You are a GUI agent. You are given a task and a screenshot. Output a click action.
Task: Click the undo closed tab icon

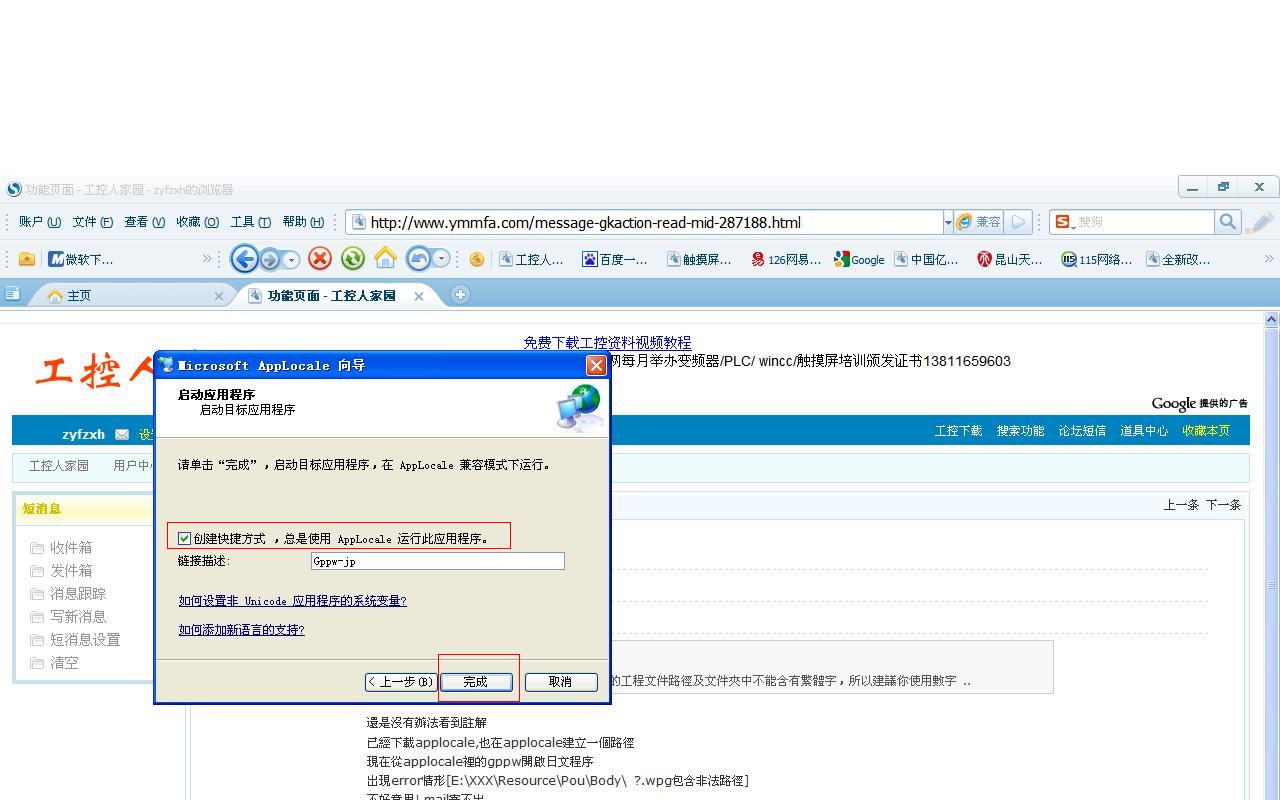coord(418,259)
